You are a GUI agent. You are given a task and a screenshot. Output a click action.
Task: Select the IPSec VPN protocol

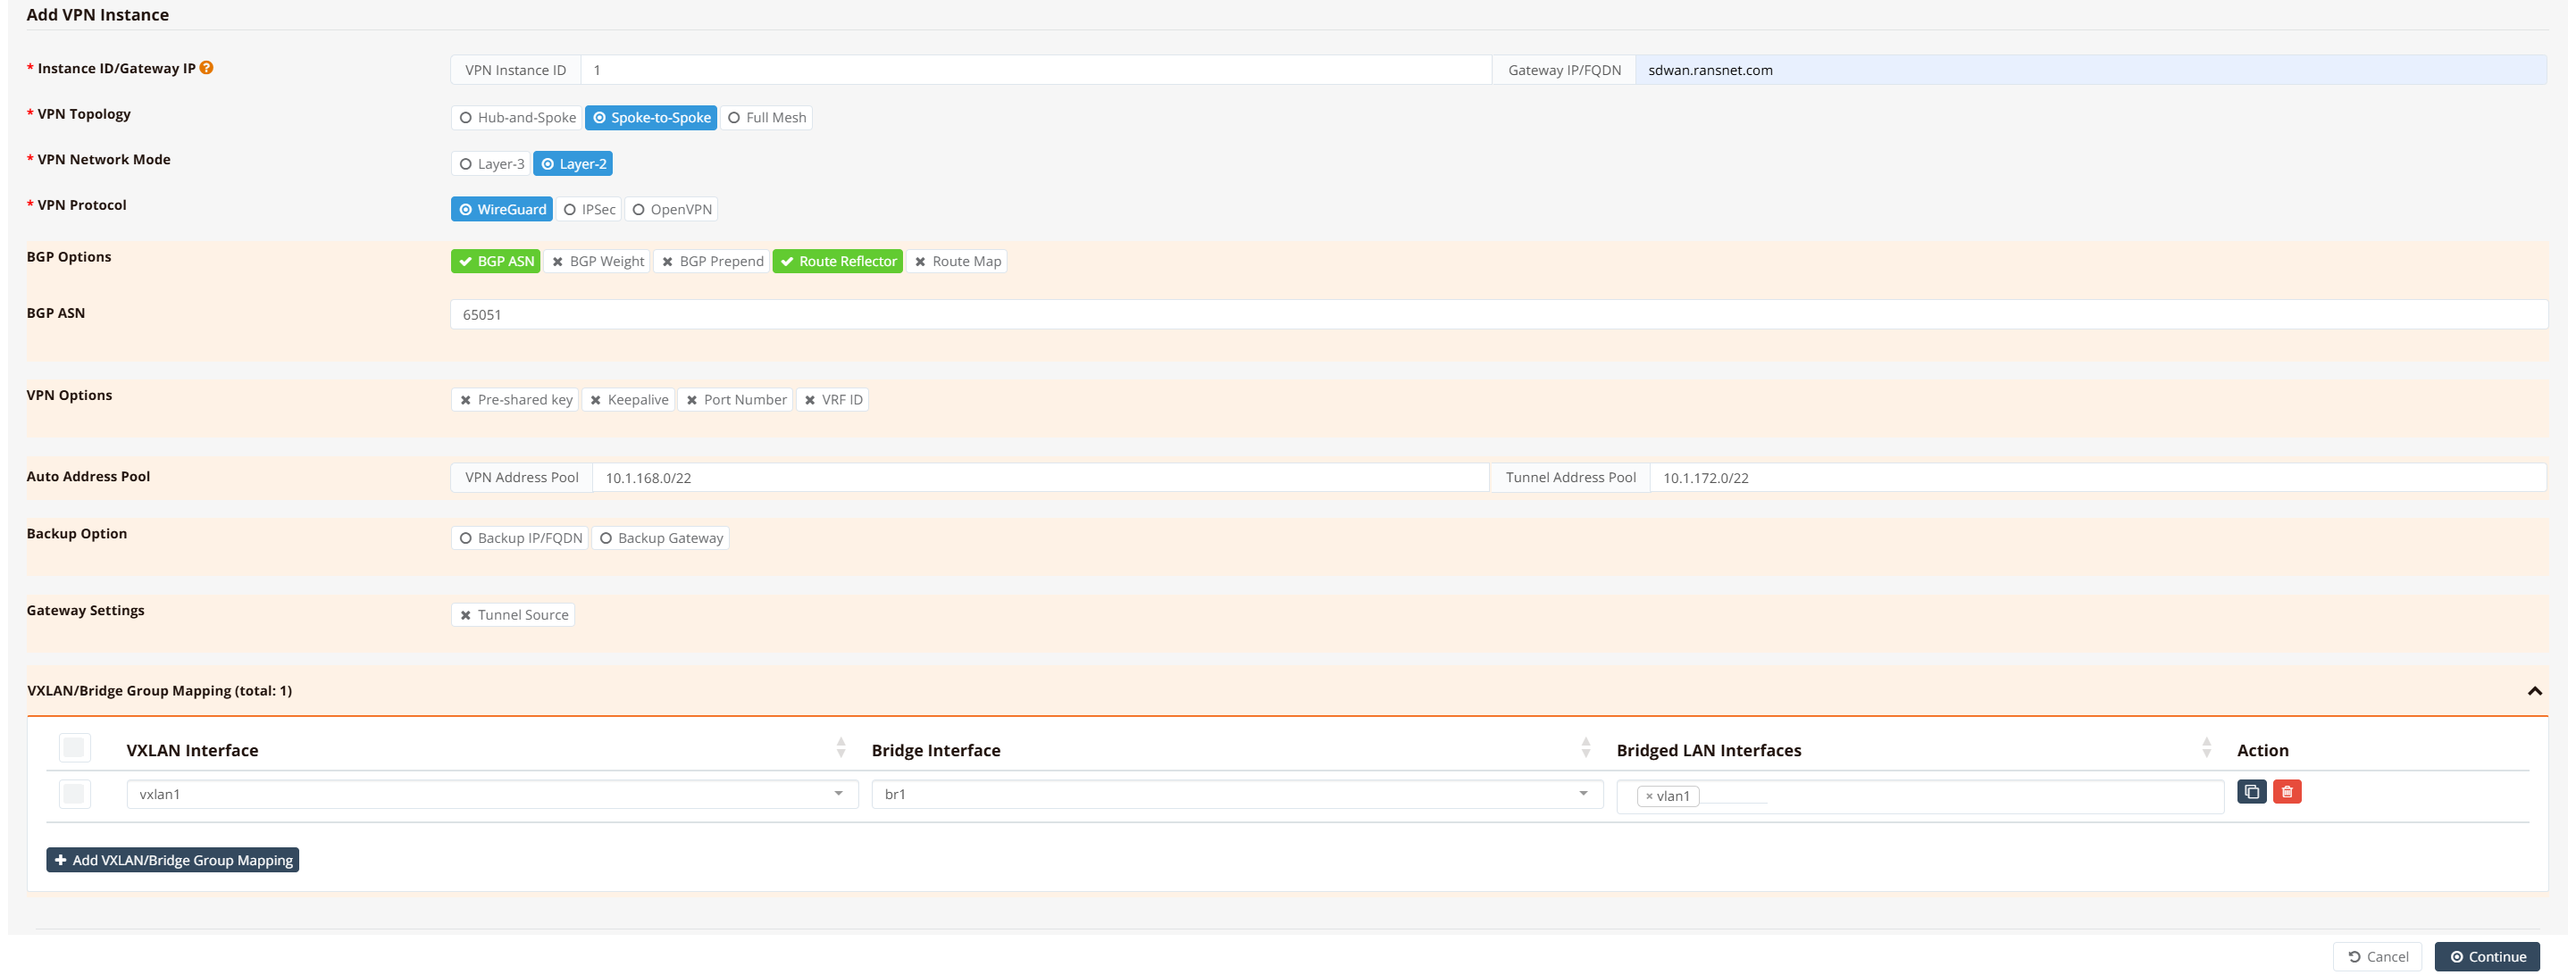(x=589, y=210)
